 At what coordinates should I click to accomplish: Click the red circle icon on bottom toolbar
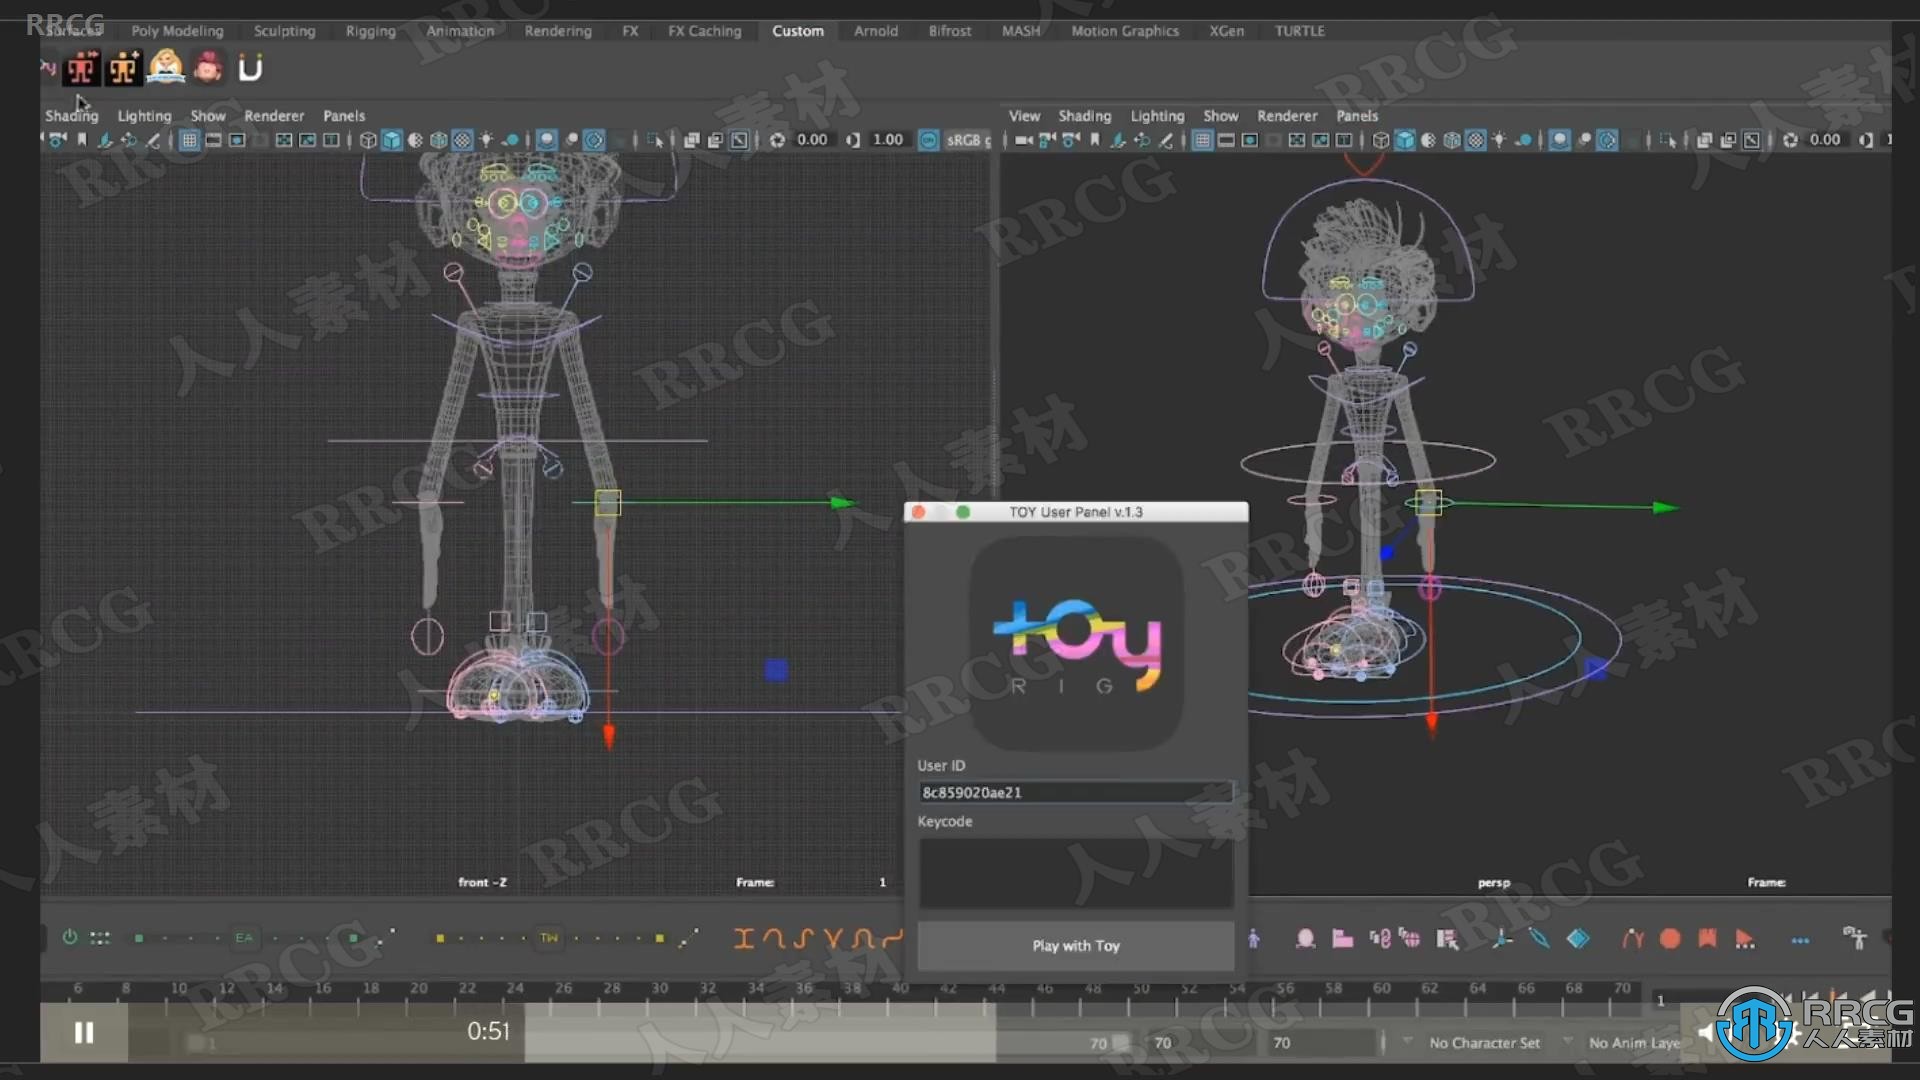point(1670,938)
